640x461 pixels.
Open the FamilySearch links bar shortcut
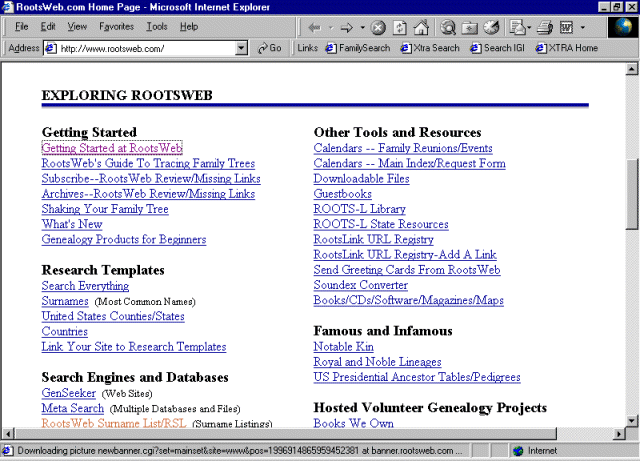tap(358, 48)
